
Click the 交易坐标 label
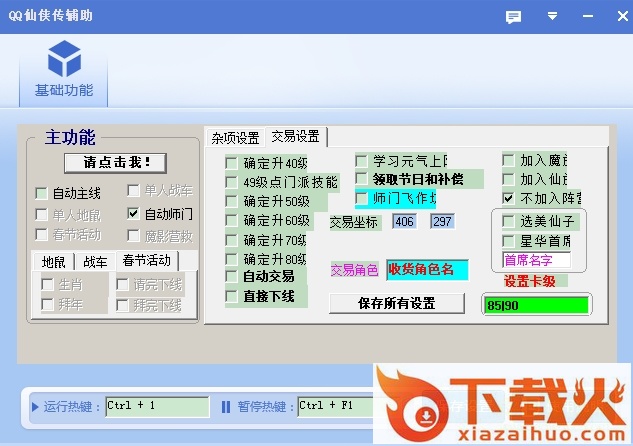click(x=354, y=222)
